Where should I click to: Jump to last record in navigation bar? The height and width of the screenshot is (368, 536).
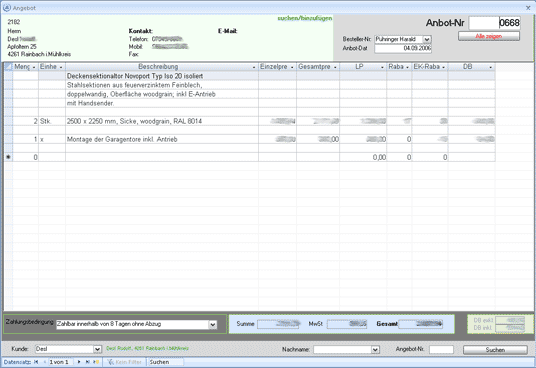(88, 362)
